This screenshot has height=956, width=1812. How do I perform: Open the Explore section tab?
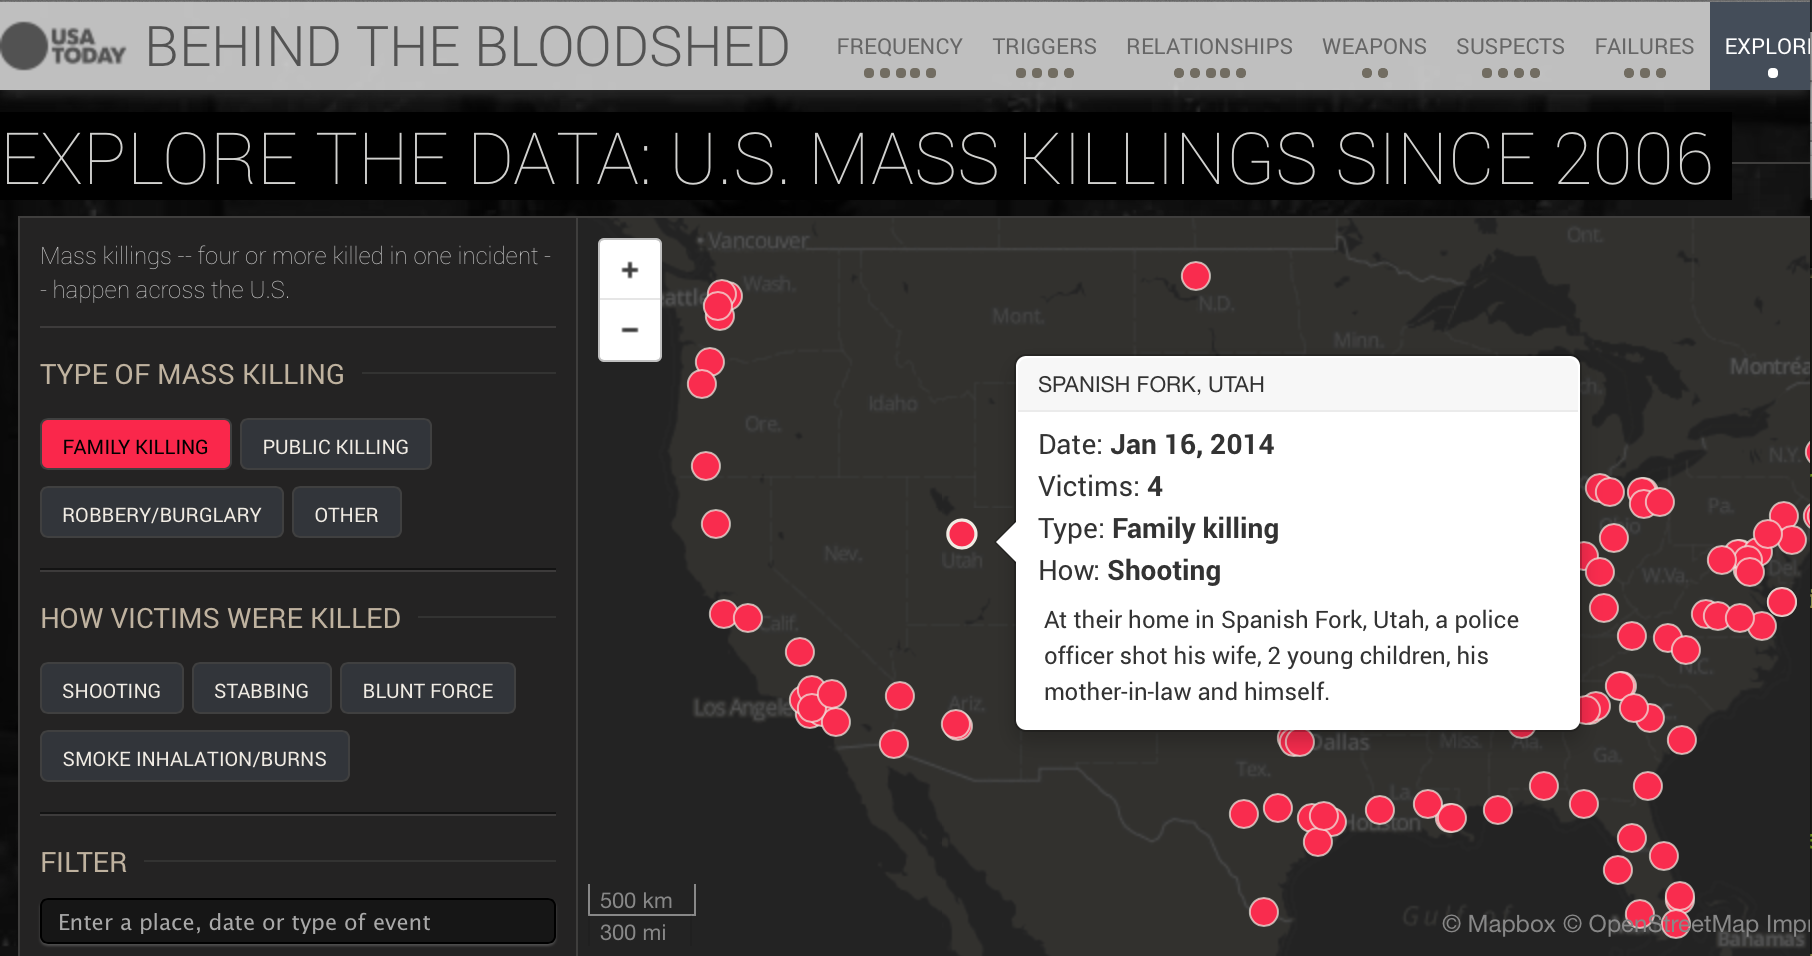1762,47
